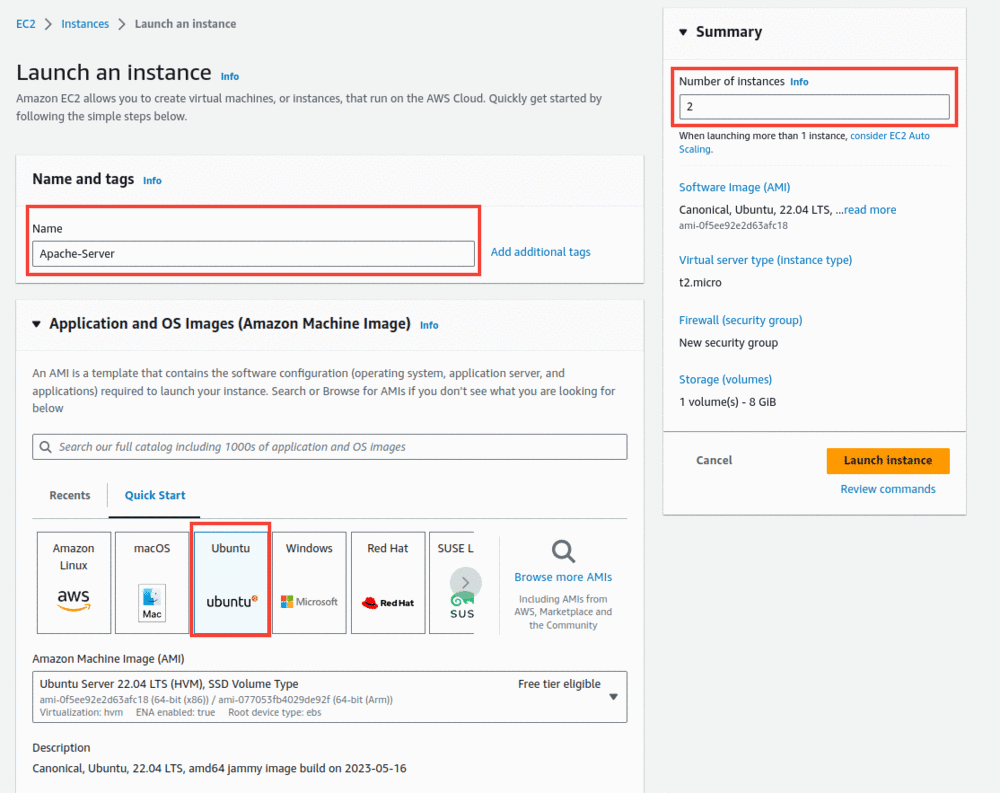
Task: Collapse Application and OS Images section
Action: pyautogui.click(x=36, y=324)
